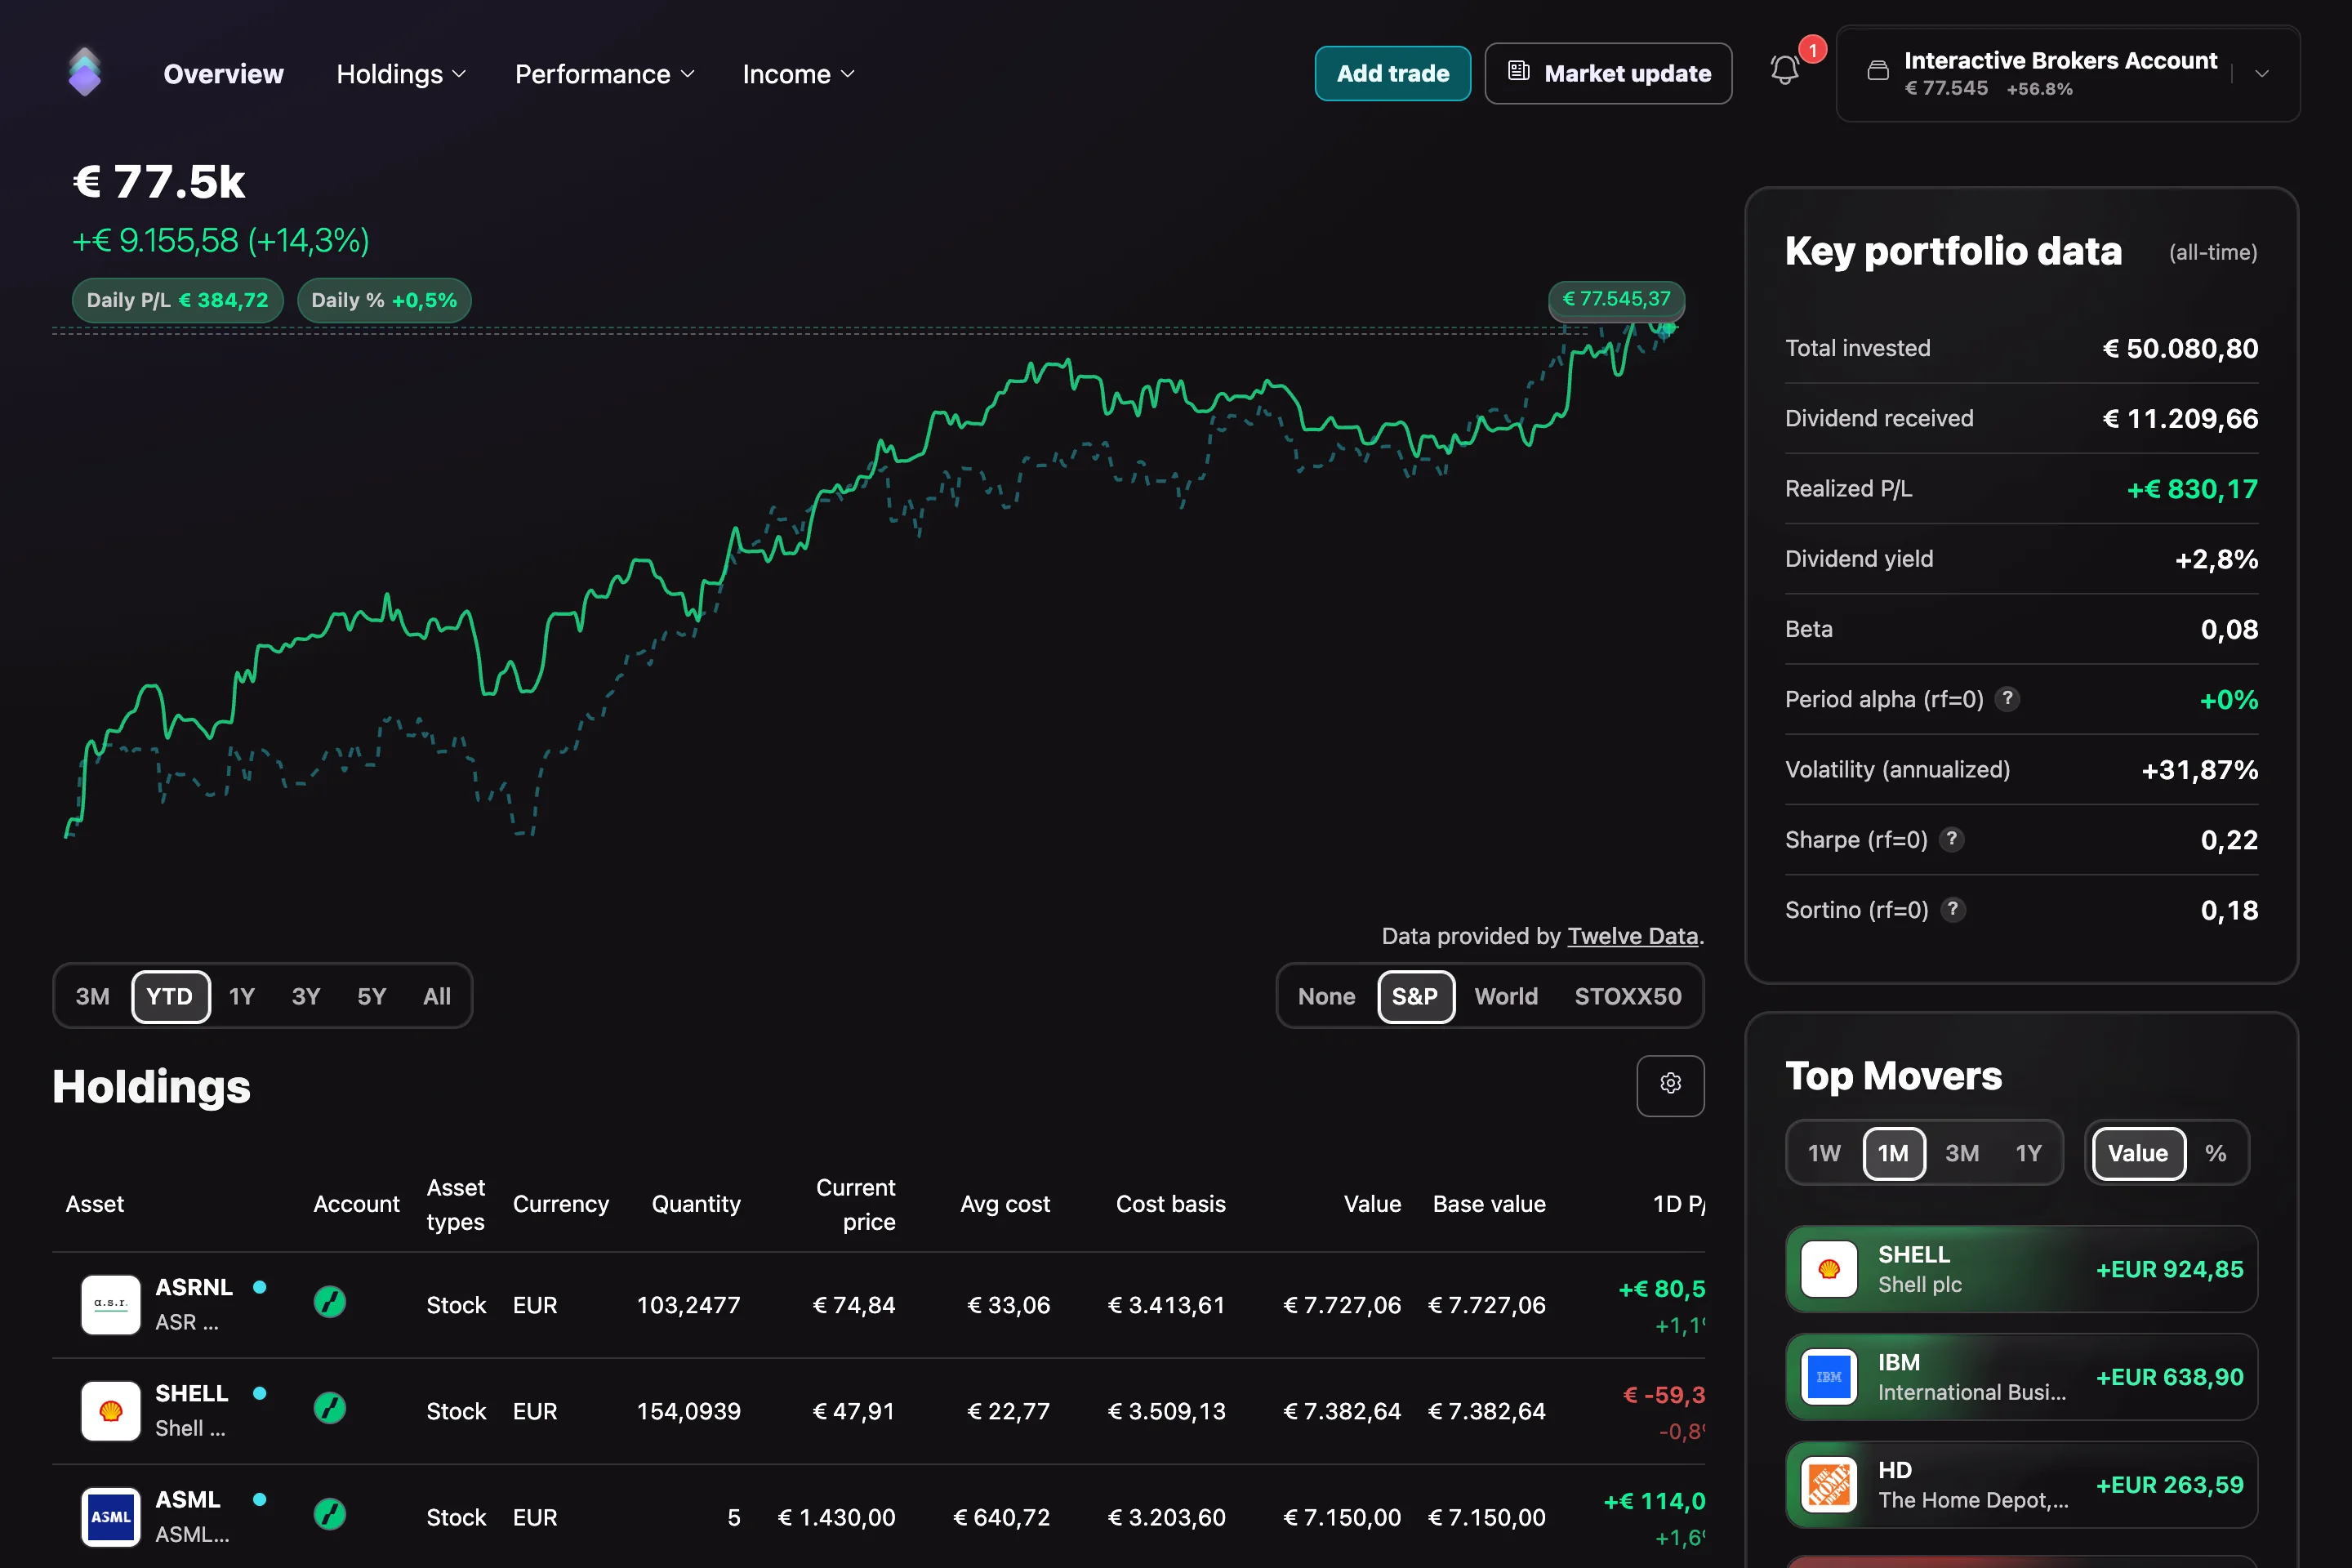Click the Home Depot logo in Top Movers
Viewport: 2352px width, 1568px height.
pos(1829,1484)
